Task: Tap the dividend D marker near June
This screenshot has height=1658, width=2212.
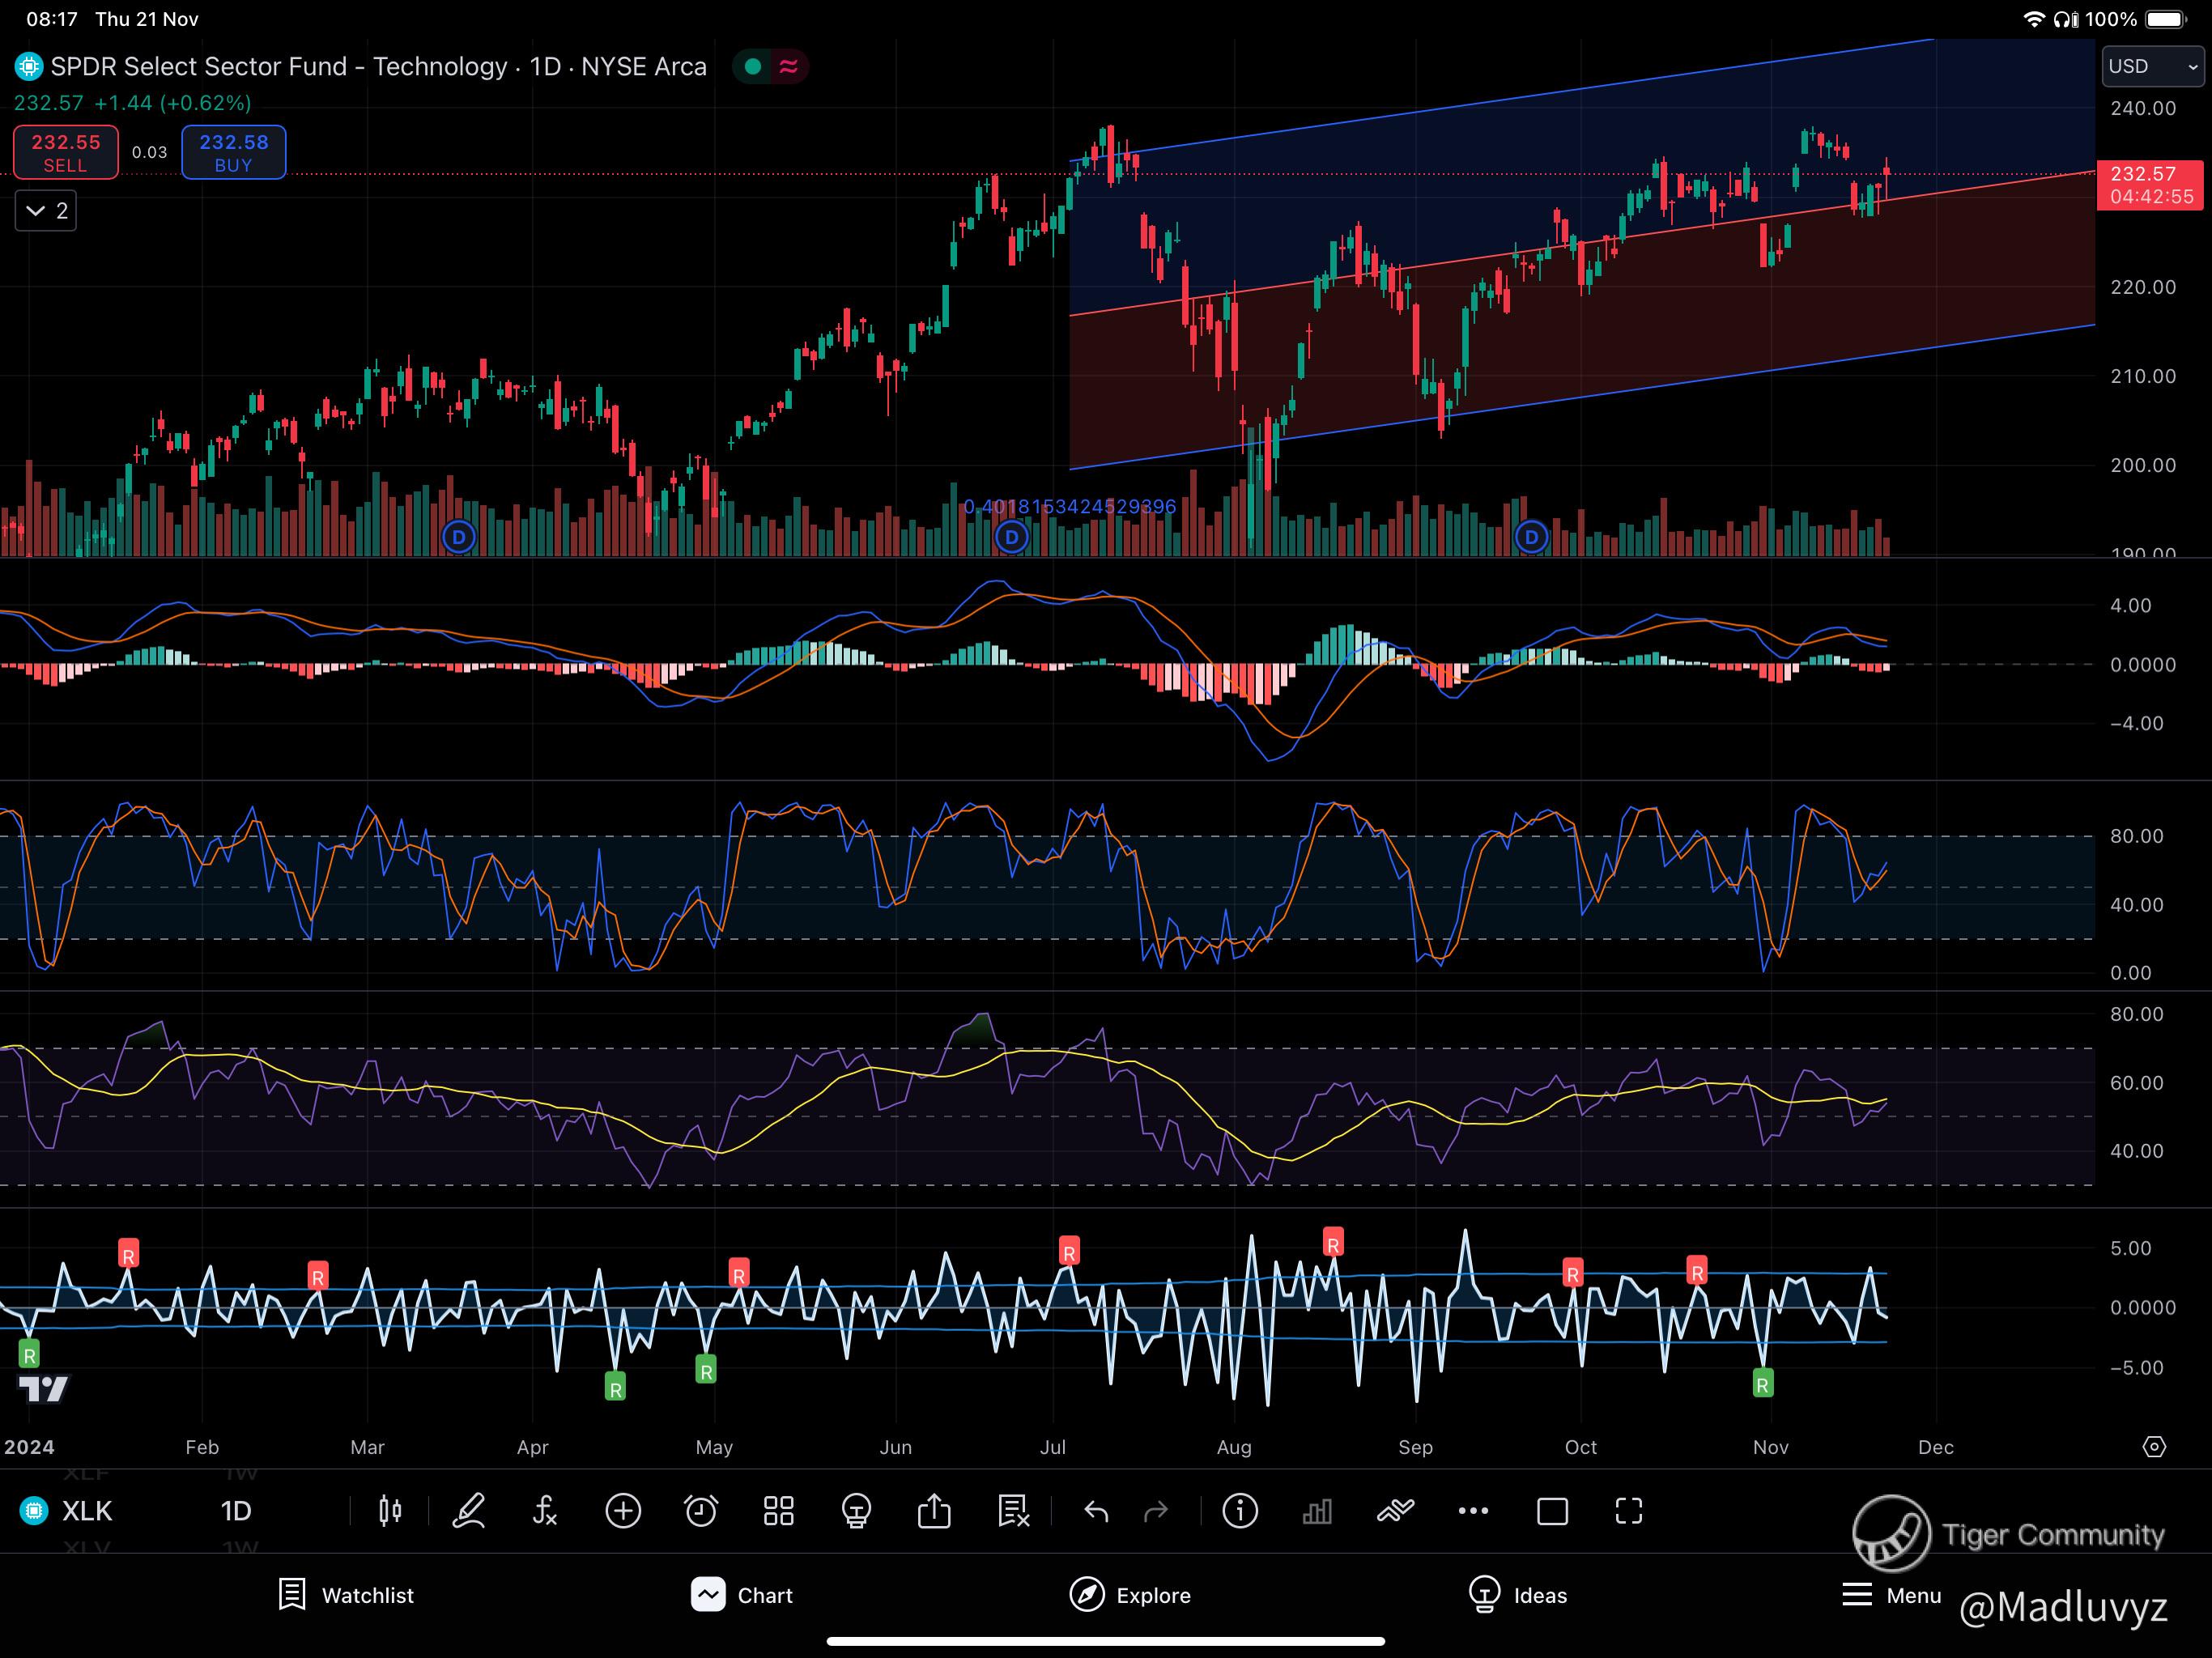Action: 1012,538
